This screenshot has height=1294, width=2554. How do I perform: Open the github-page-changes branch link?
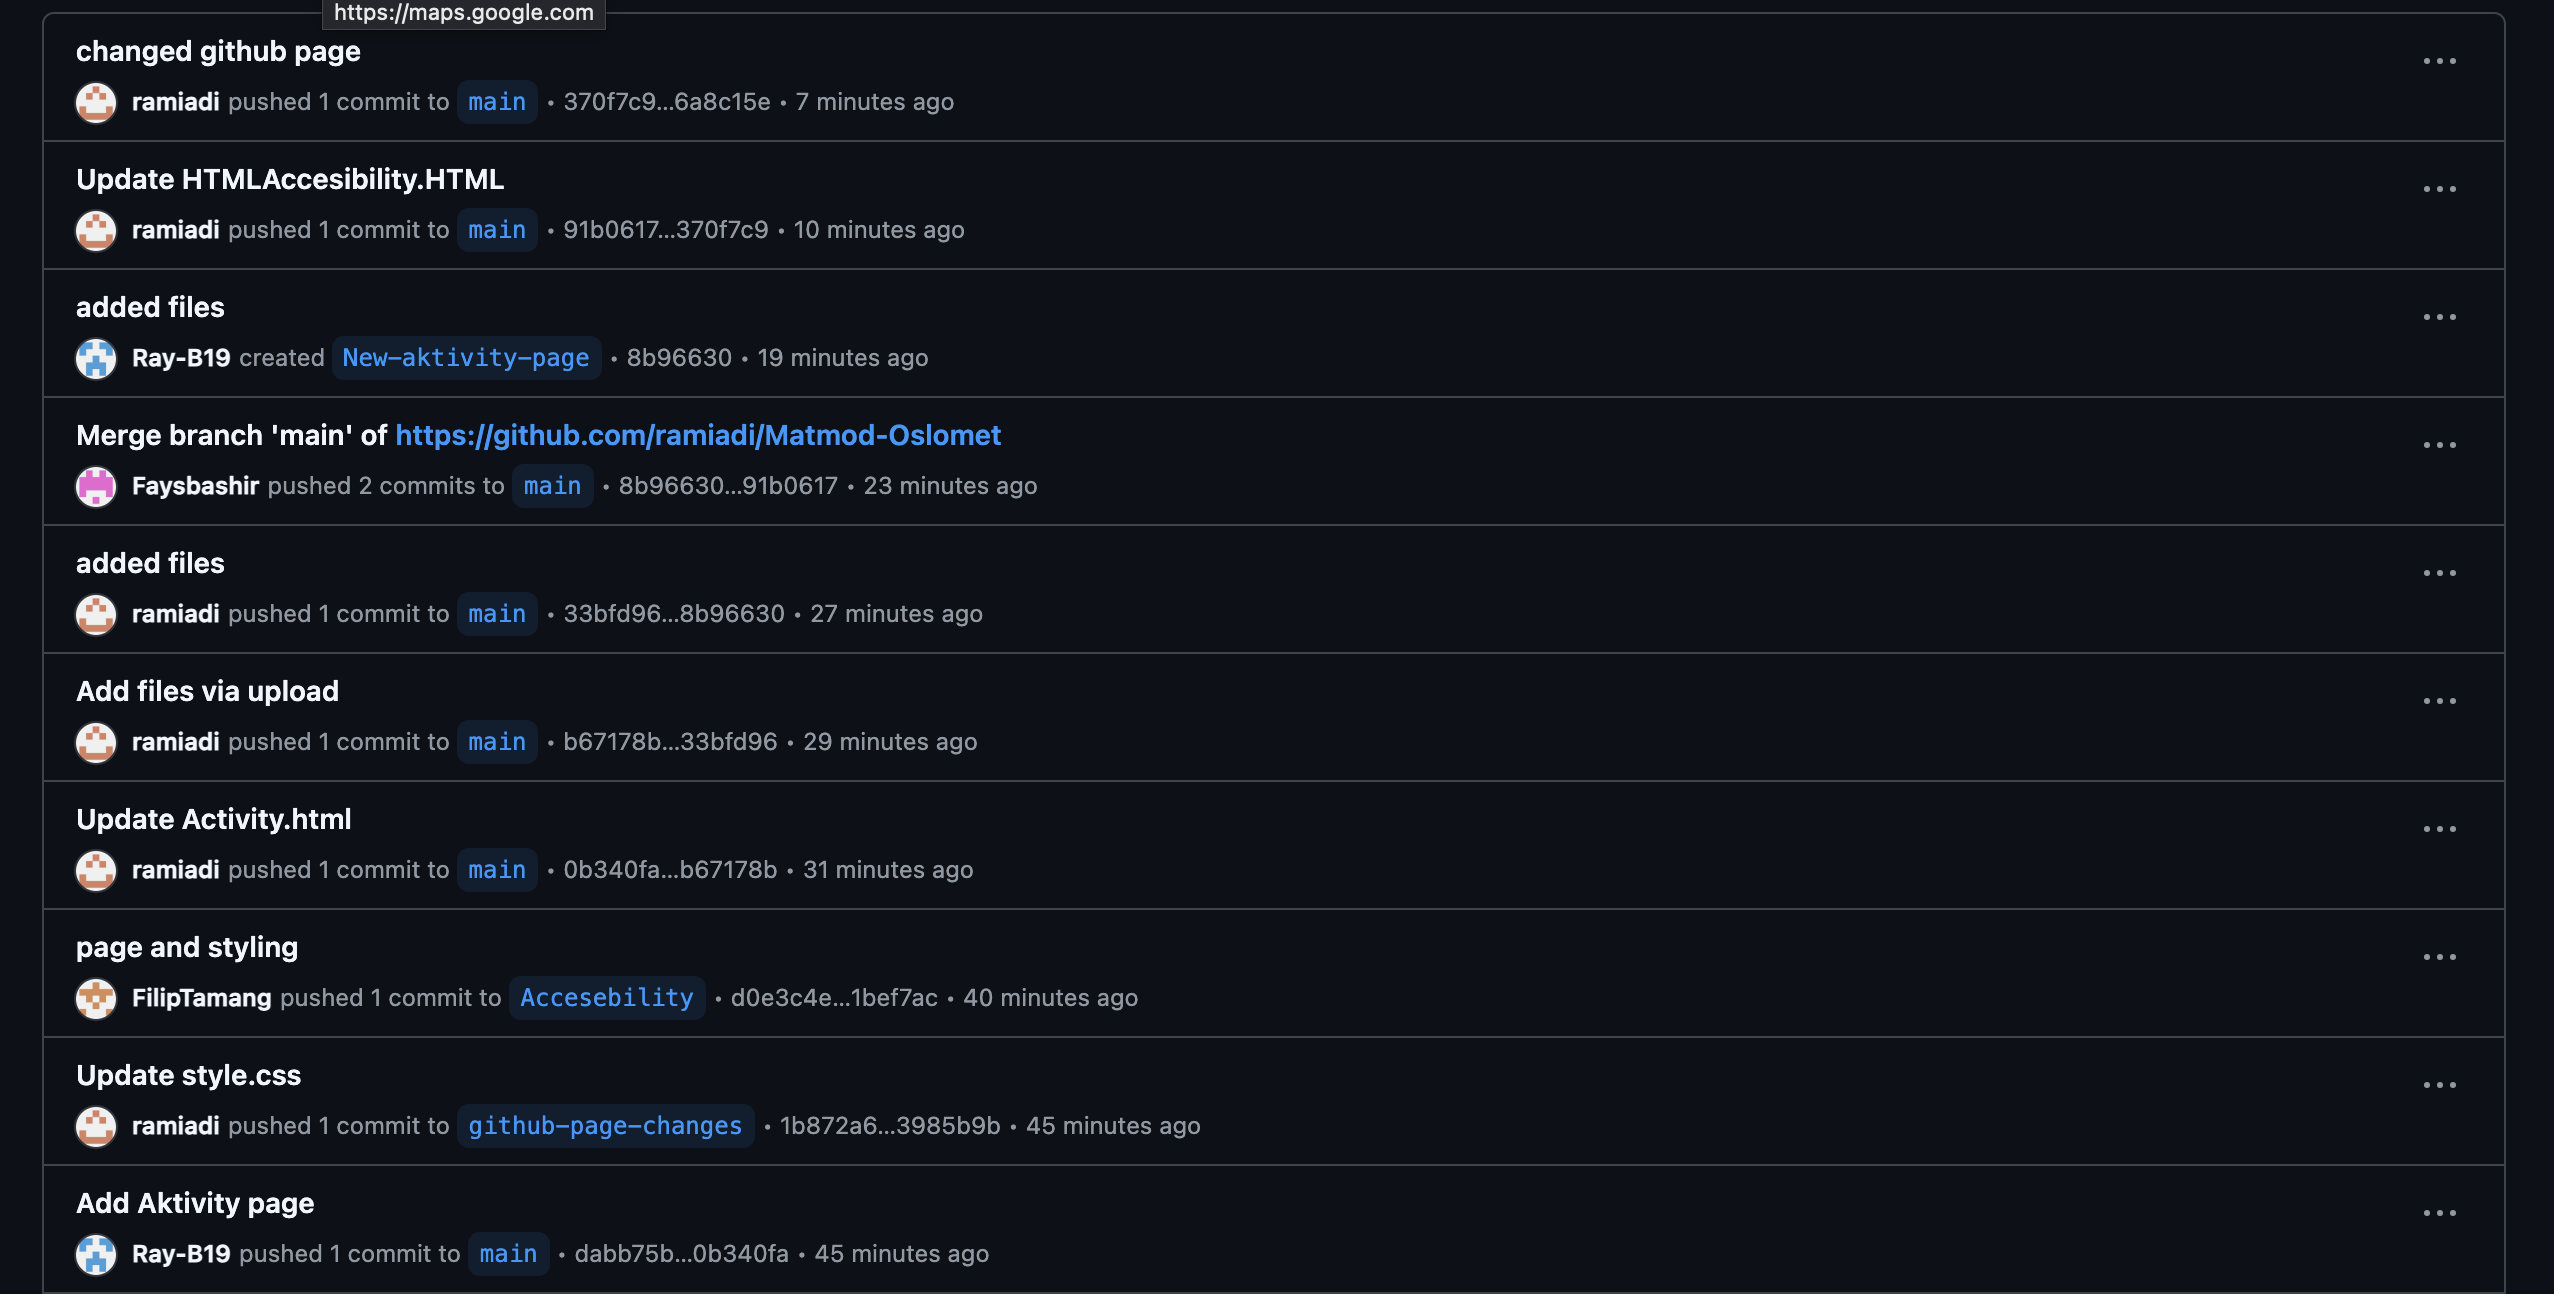(604, 1126)
